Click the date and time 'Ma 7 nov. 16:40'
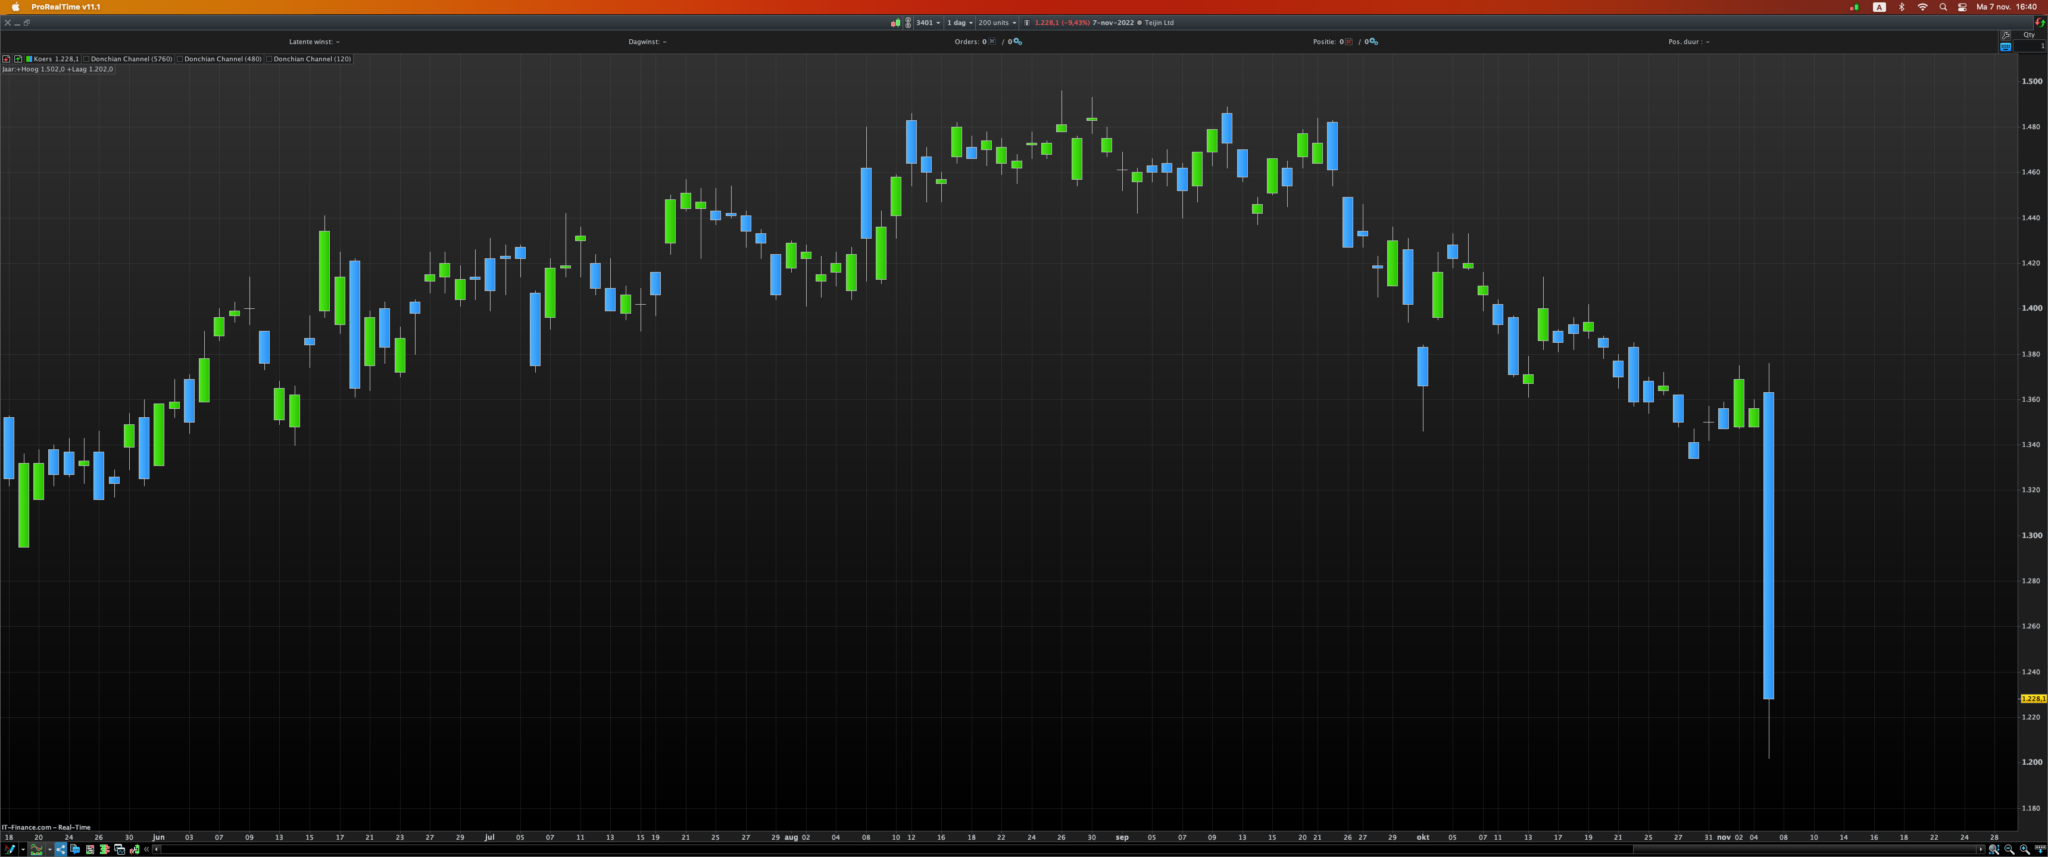2048x857 pixels. coord(2006,7)
